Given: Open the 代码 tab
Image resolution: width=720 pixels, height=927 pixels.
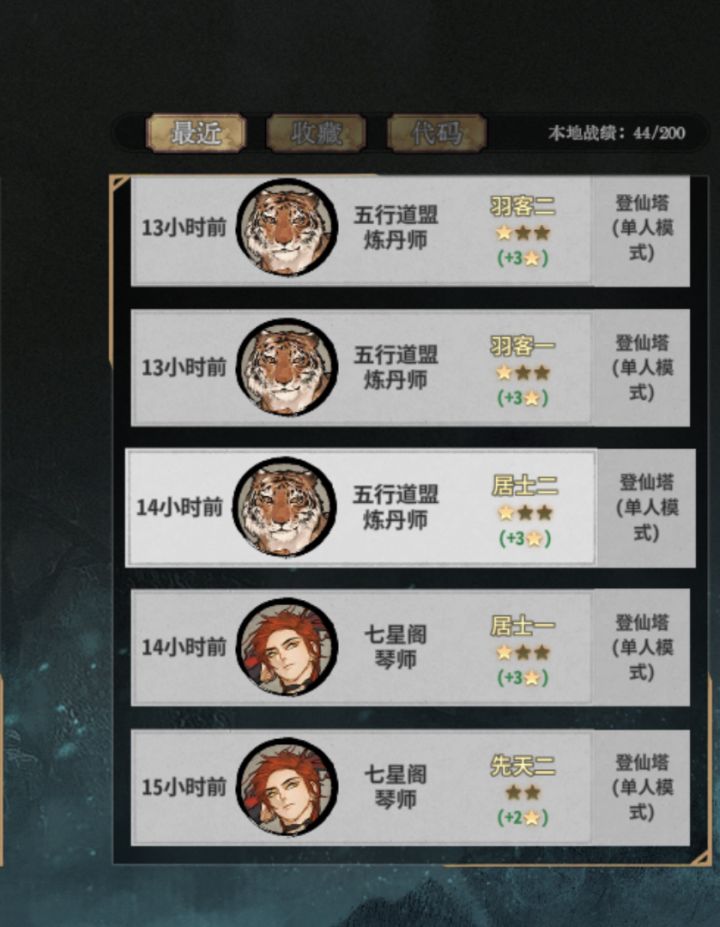Looking at the screenshot, I should [437, 133].
